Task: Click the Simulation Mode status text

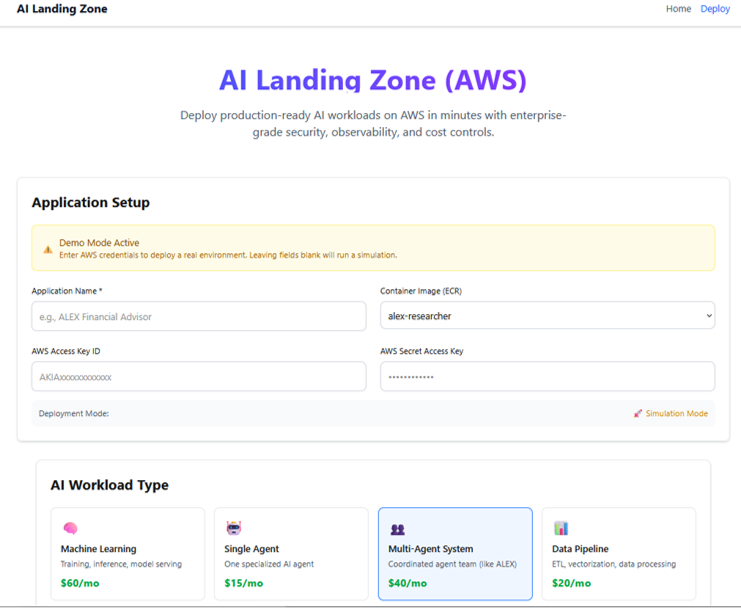Action: click(x=677, y=413)
